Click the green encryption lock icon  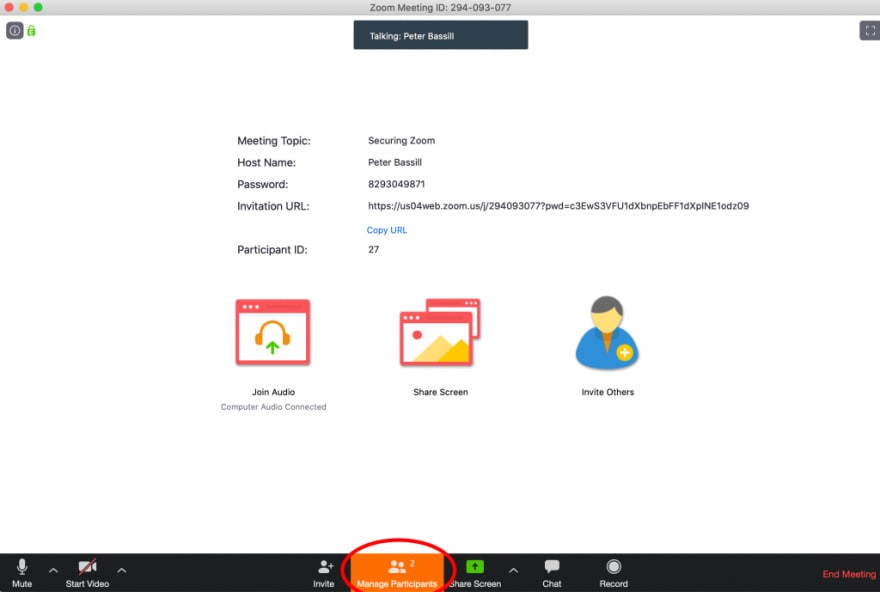tap(31, 30)
